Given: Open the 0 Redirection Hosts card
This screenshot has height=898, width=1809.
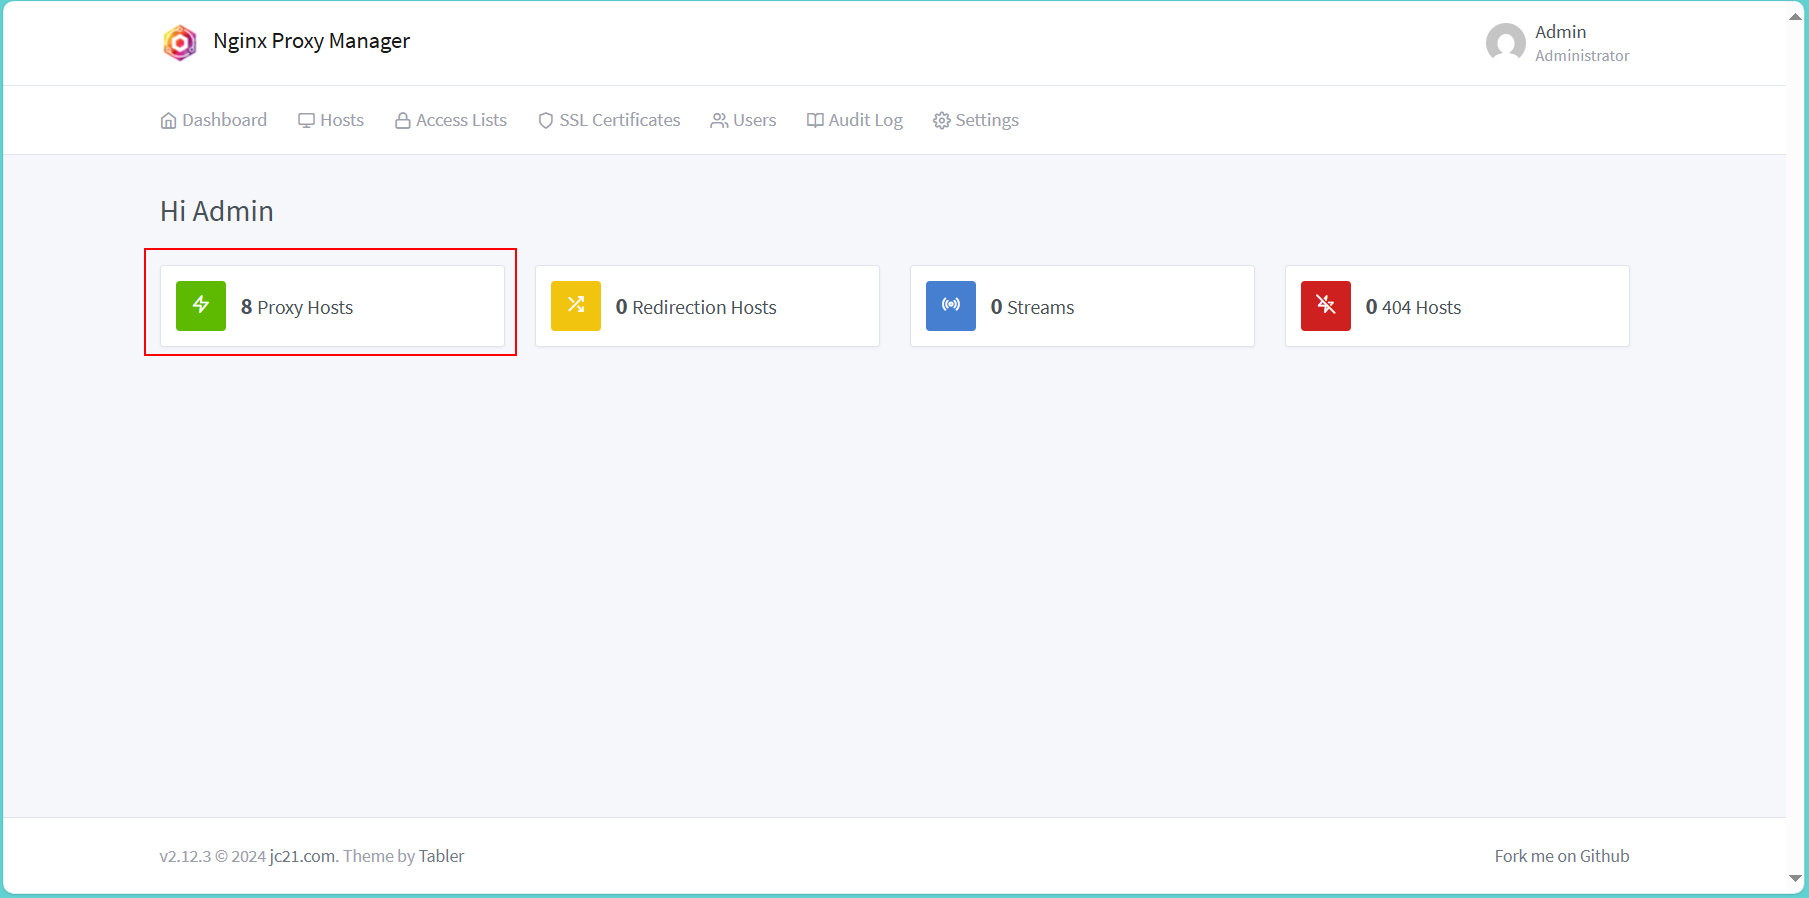Looking at the screenshot, I should tap(707, 306).
